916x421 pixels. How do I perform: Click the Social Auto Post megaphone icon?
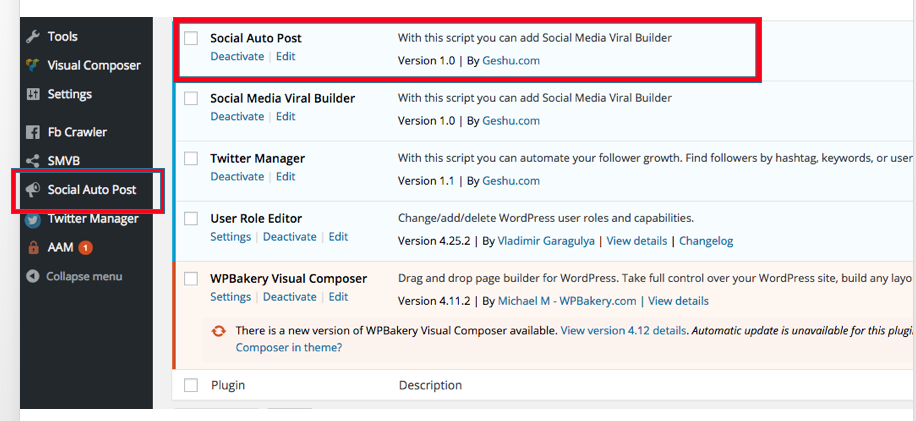[x=33, y=190]
